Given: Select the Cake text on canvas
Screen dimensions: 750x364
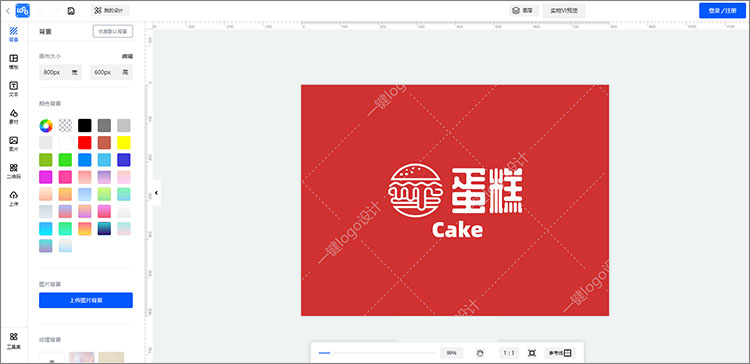Looking at the screenshot, I should [x=457, y=230].
